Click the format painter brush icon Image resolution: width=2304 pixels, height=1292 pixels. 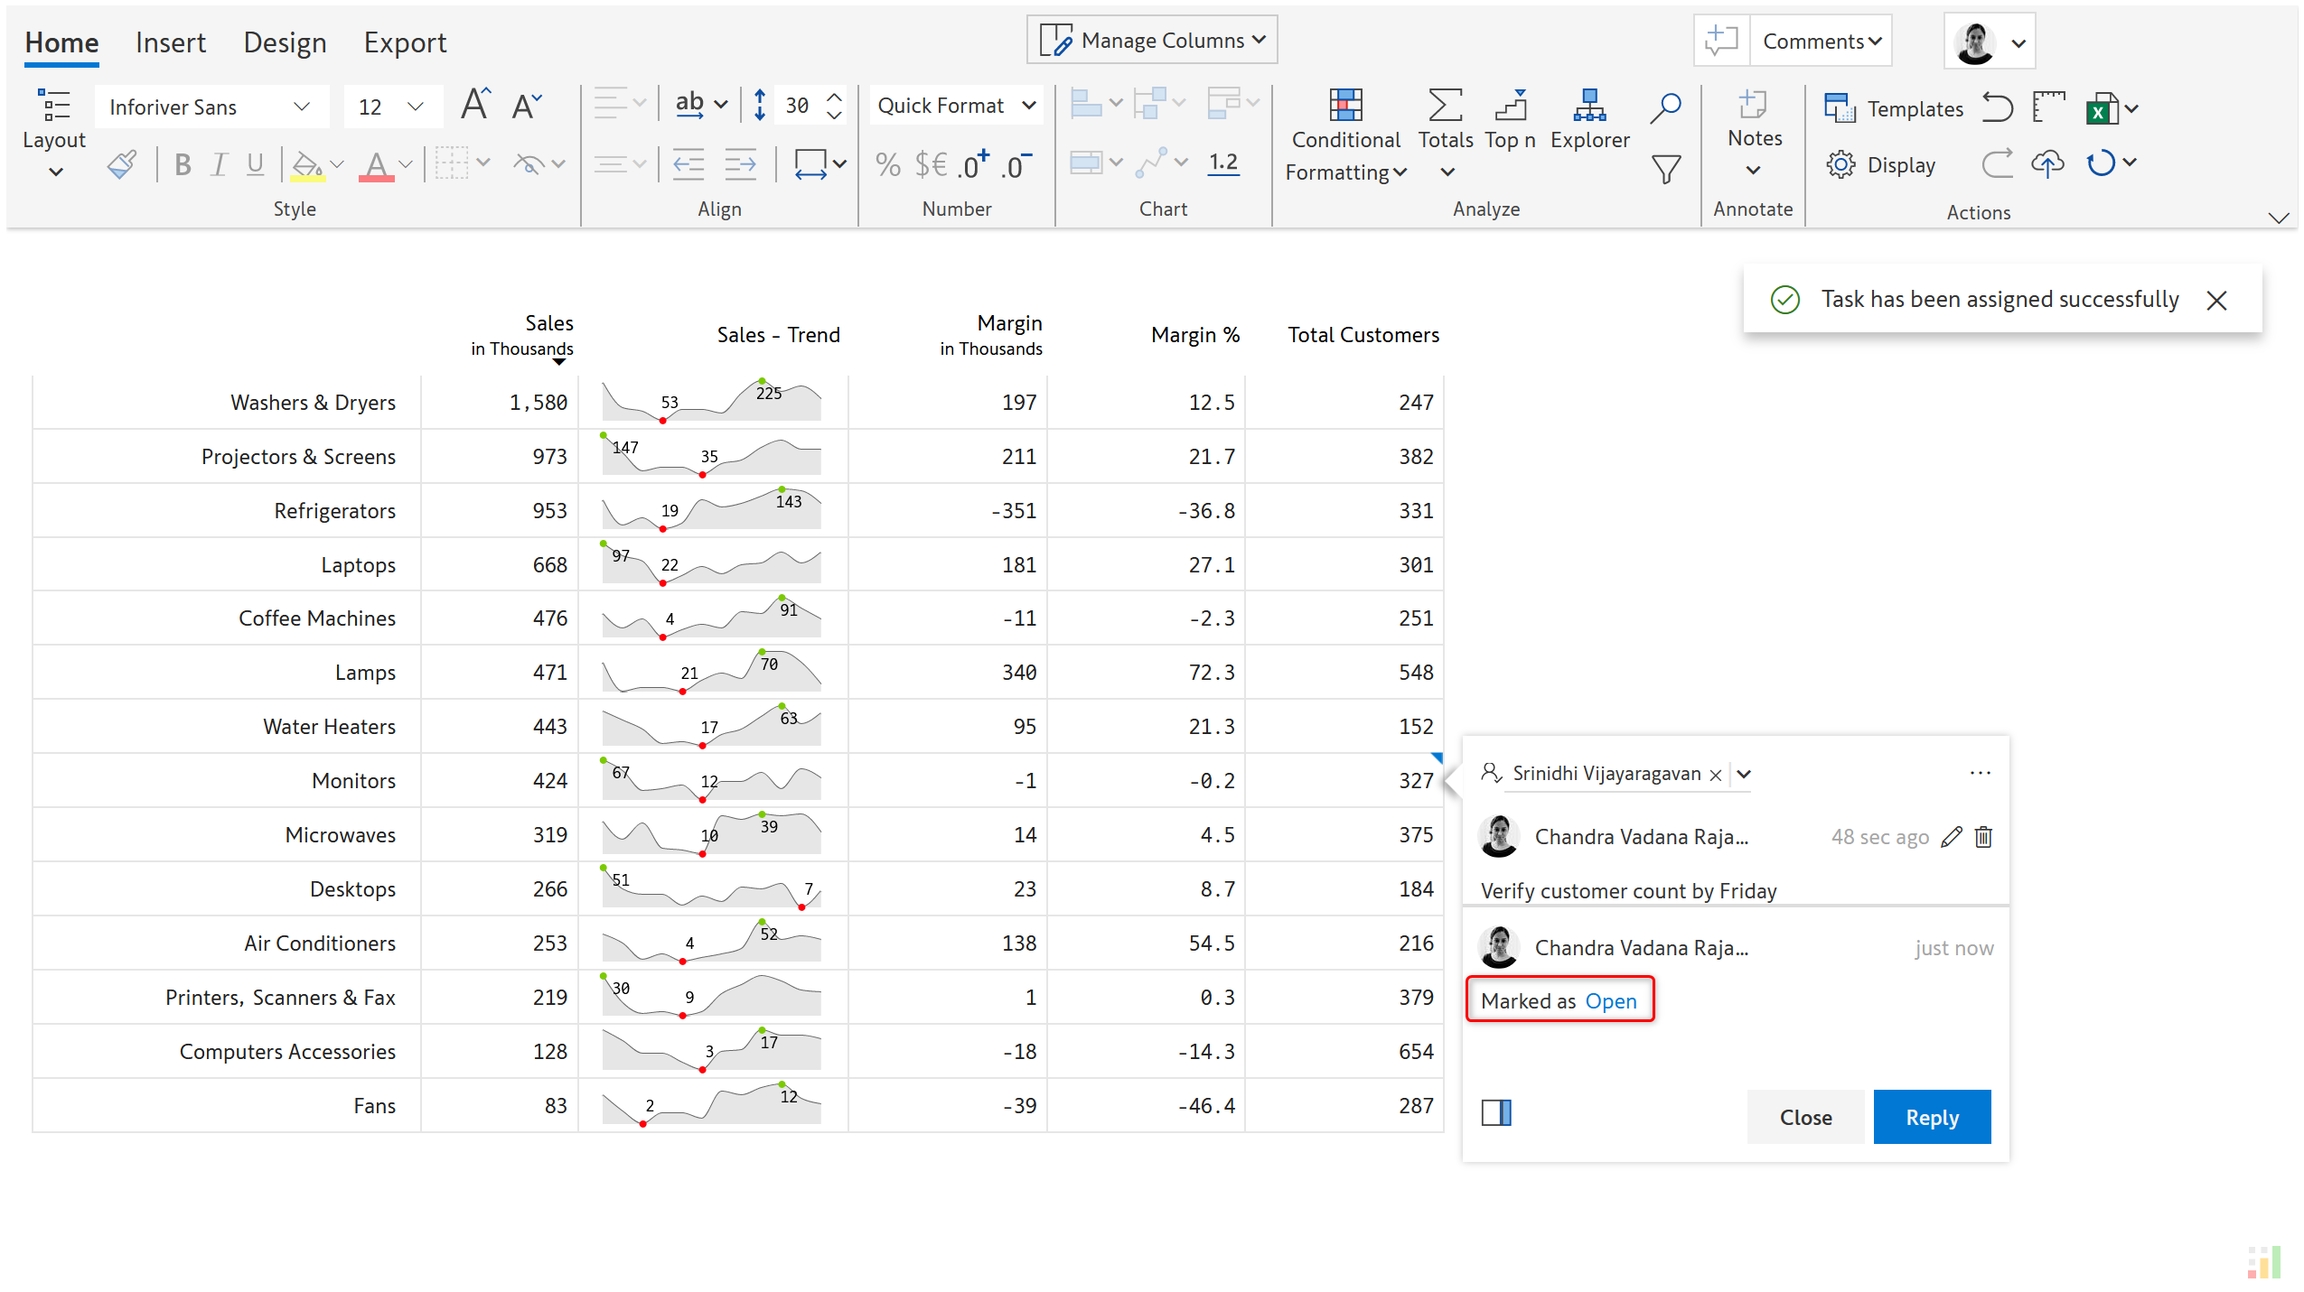(122, 165)
